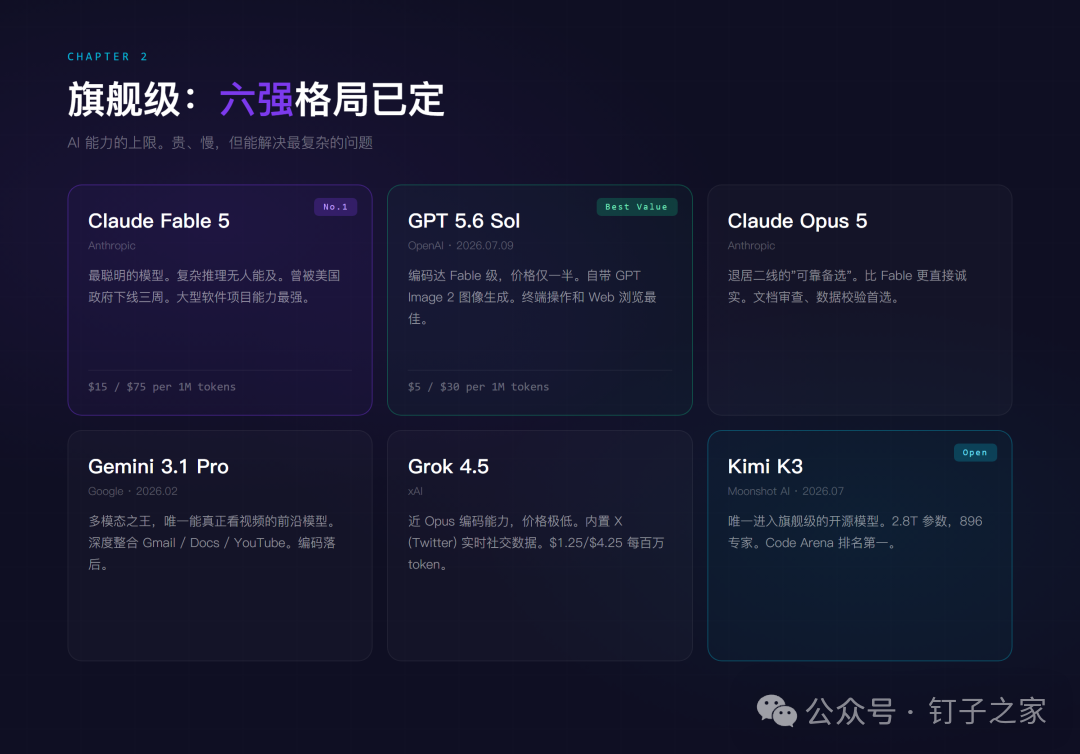Click 'Anthropic' under Claude Fable 5
The height and width of the screenshot is (754, 1080).
coord(112,246)
